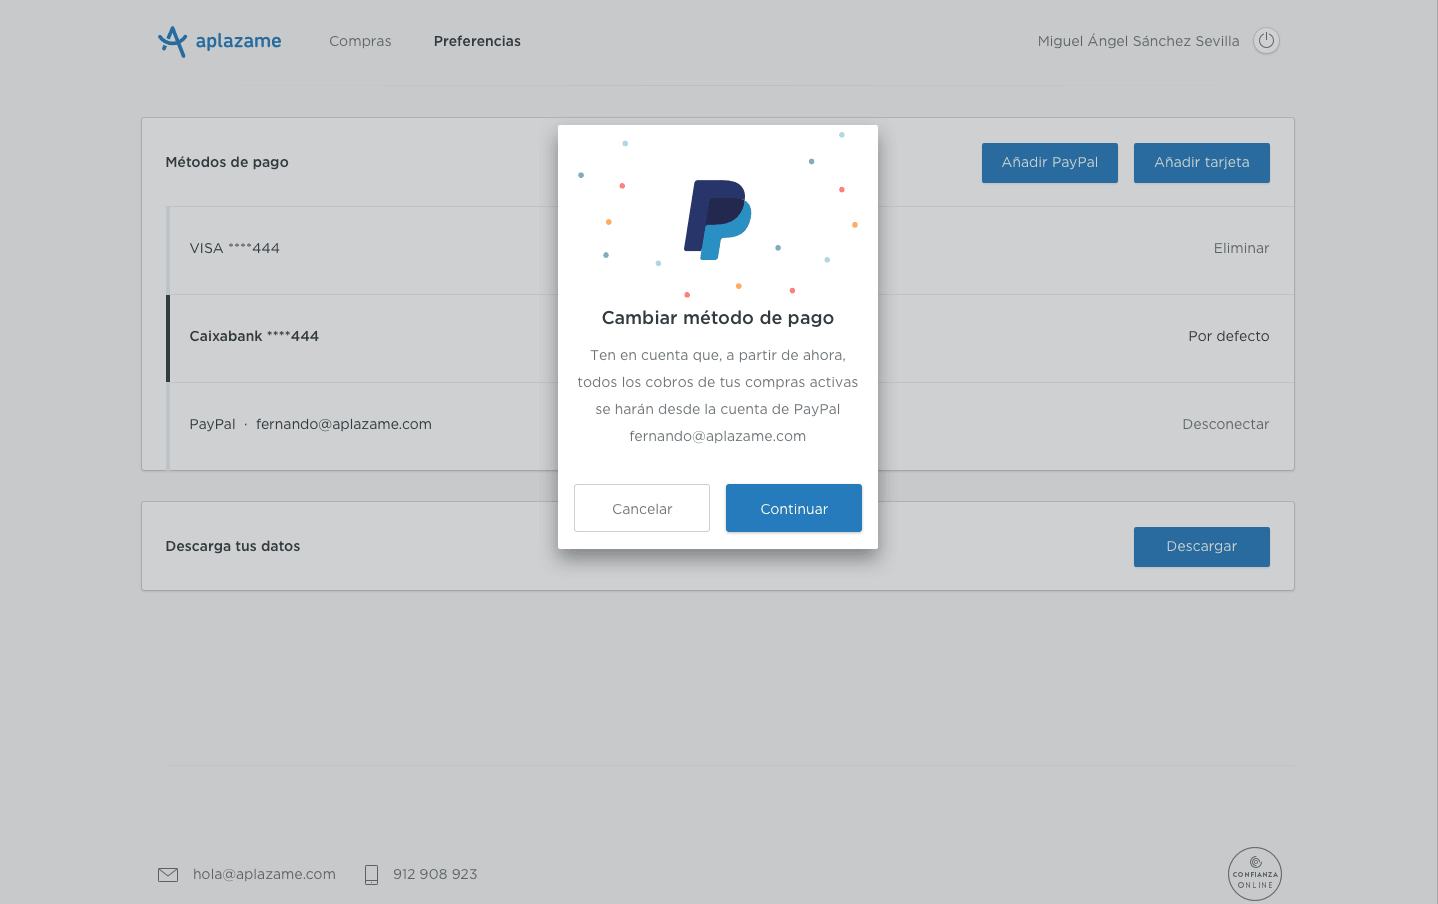Click the user name Miguel Ángel Sánchez Sevilla

point(1138,41)
